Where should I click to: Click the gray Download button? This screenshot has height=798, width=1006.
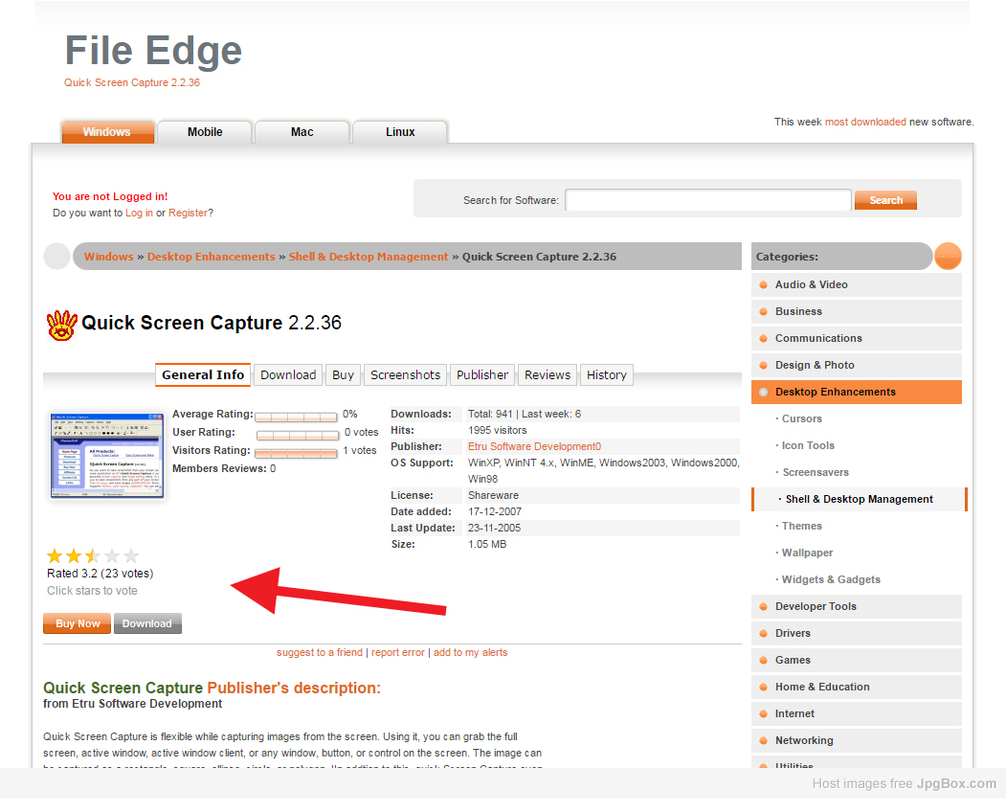(148, 624)
